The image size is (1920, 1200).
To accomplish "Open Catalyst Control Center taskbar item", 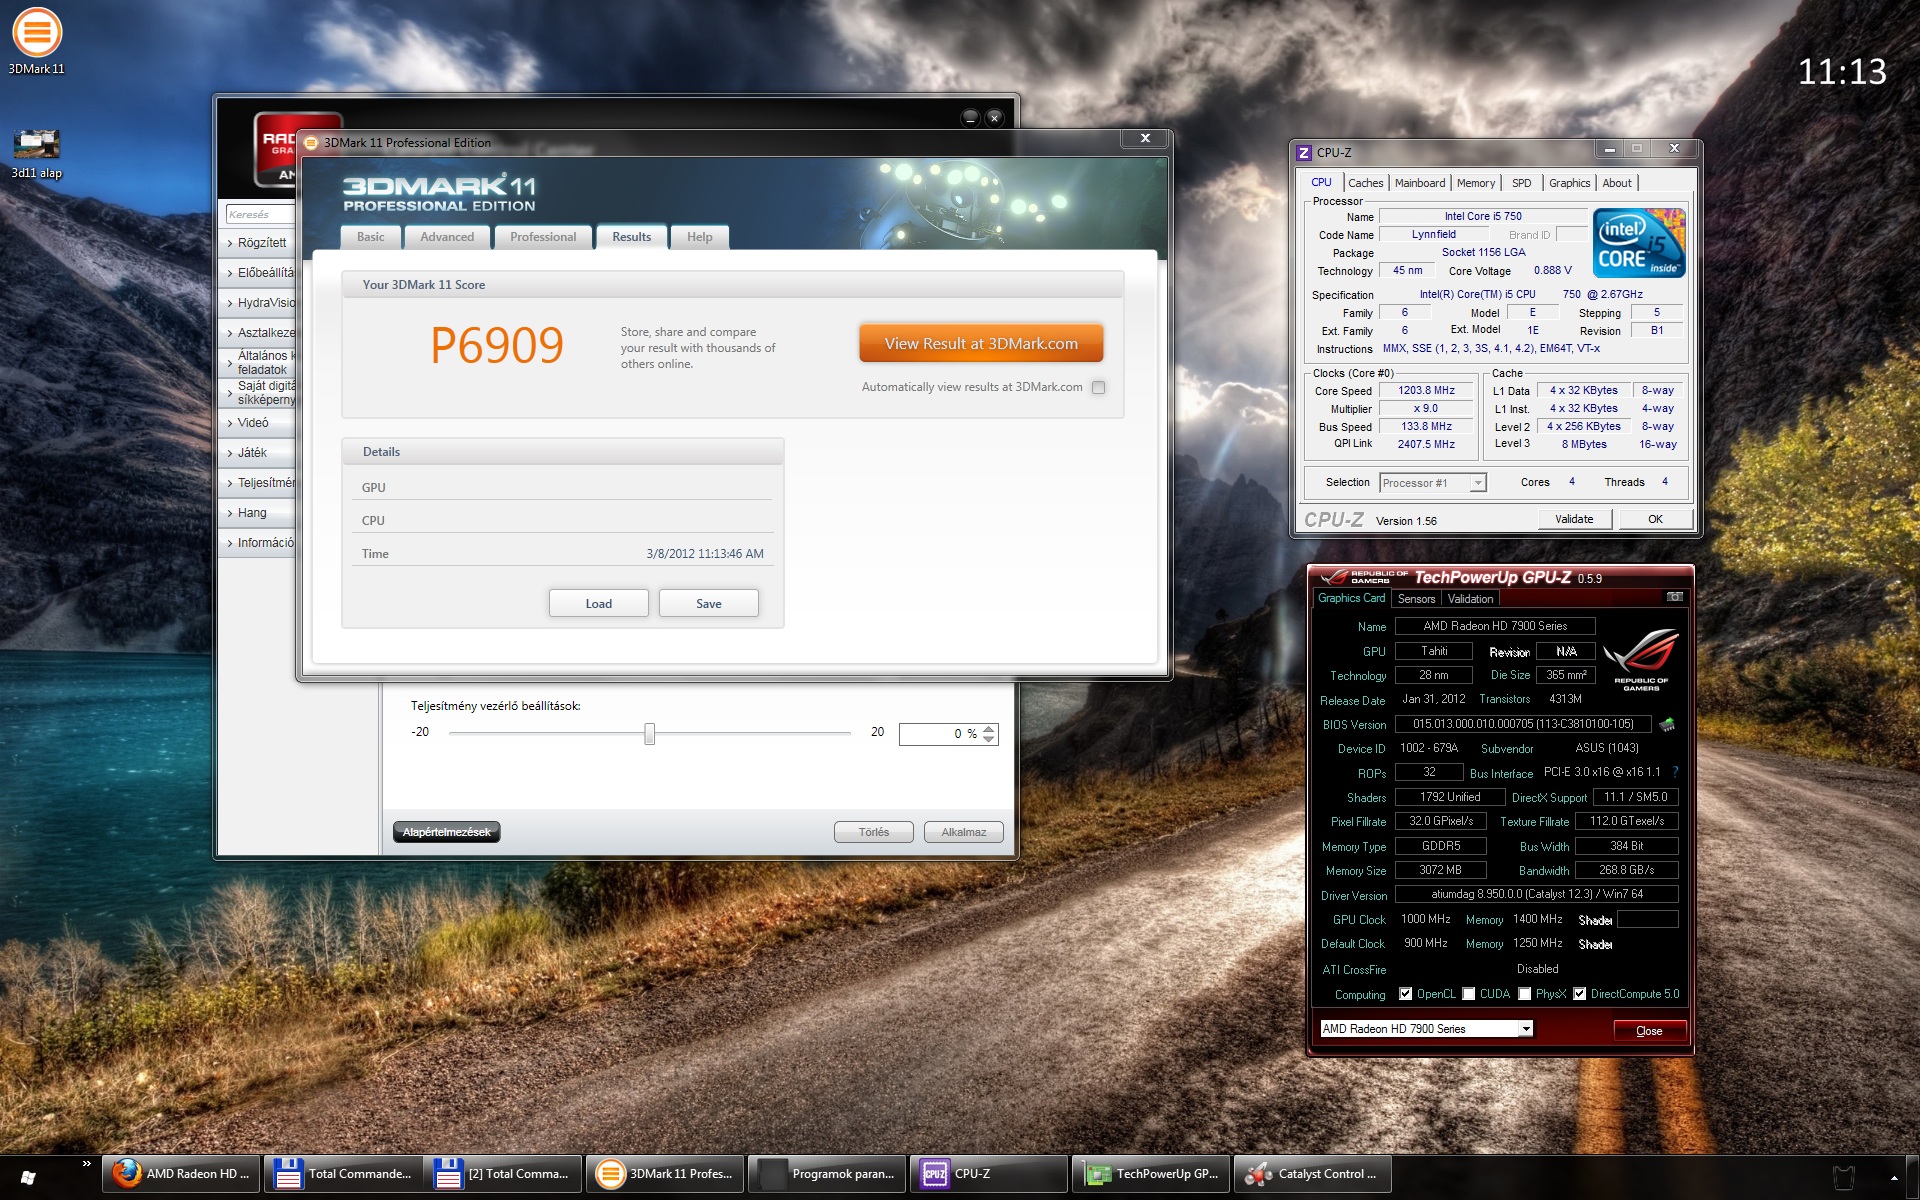I will tap(1313, 1174).
